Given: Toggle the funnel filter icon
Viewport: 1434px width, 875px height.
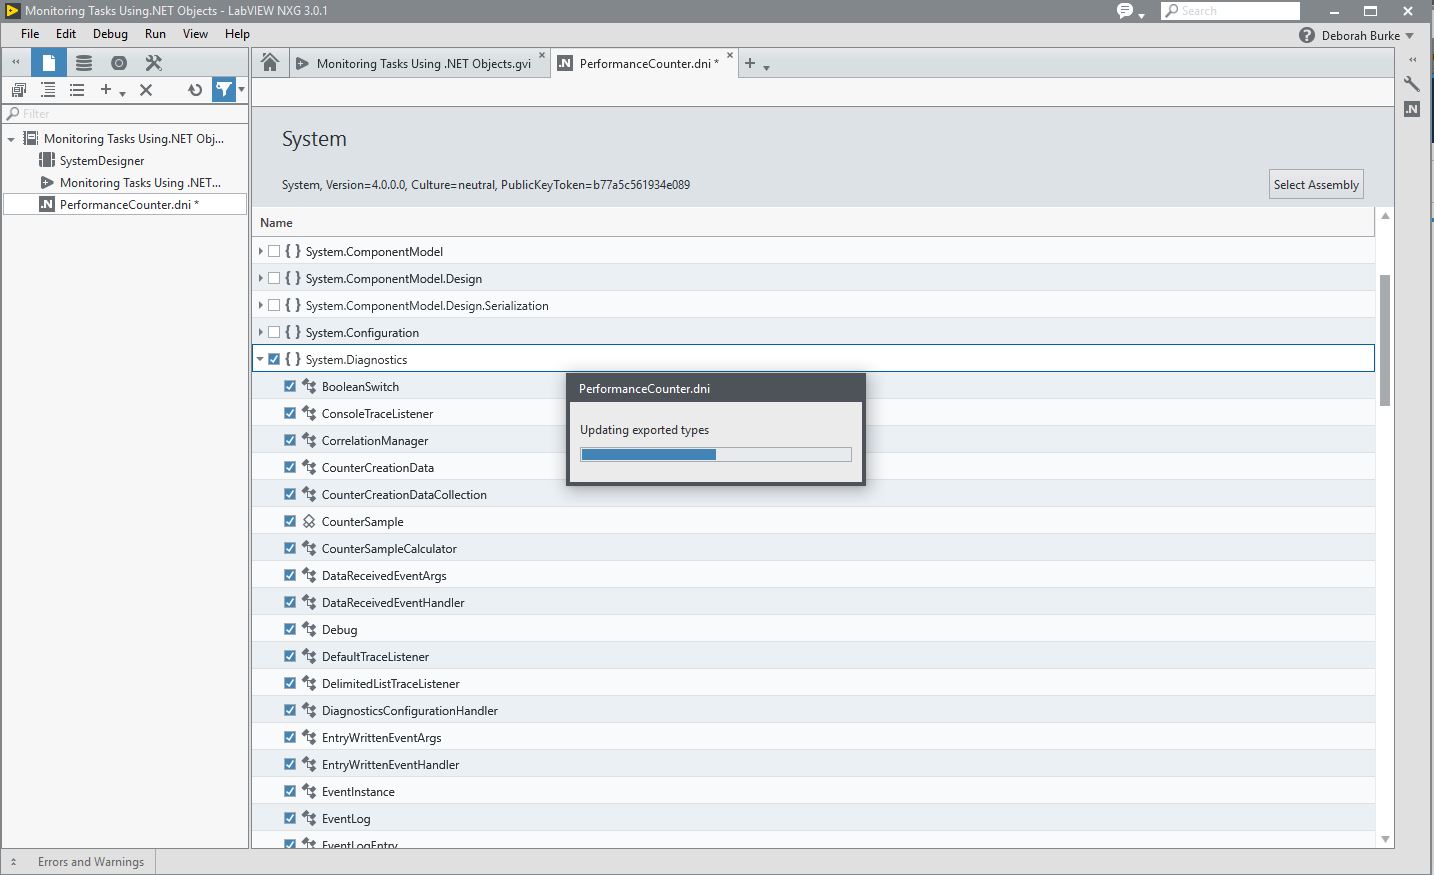Looking at the screenshot, I should (x=224, y=90).
